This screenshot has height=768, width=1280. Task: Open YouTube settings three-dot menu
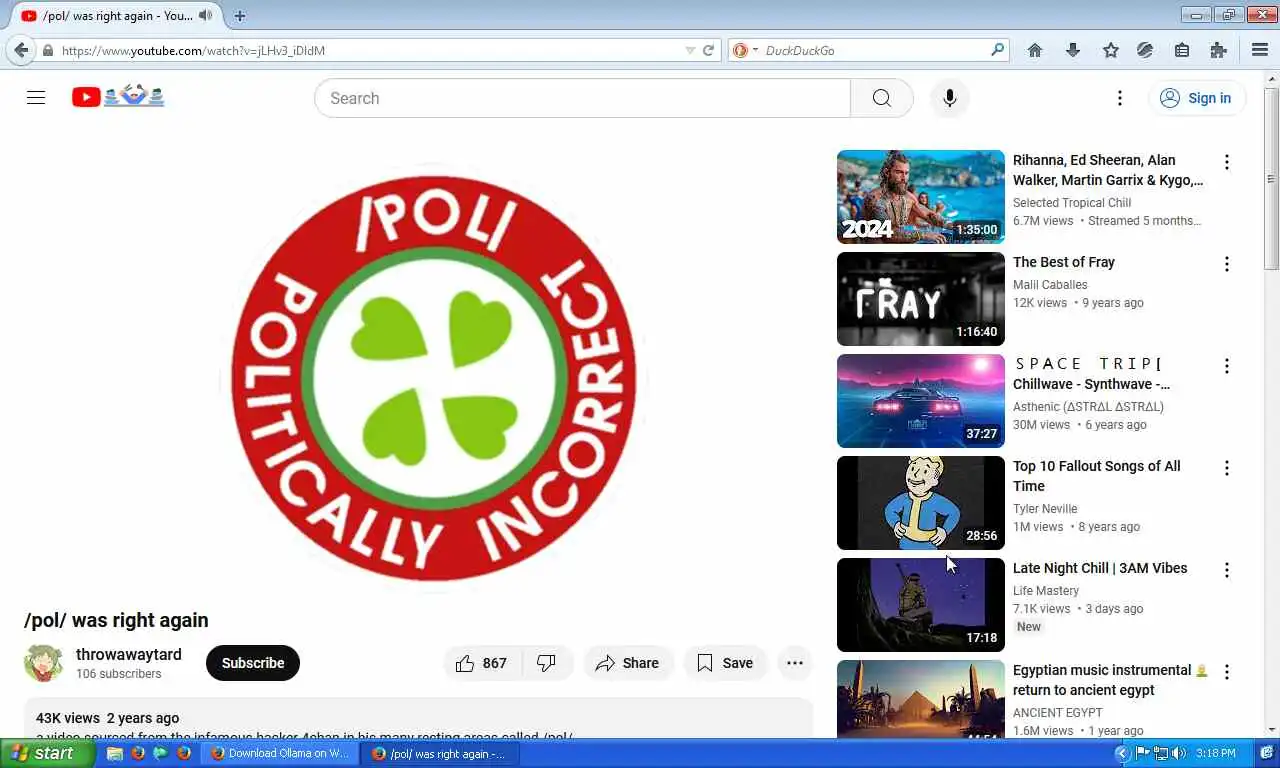pyautogui.click(x=1119, y=98)
